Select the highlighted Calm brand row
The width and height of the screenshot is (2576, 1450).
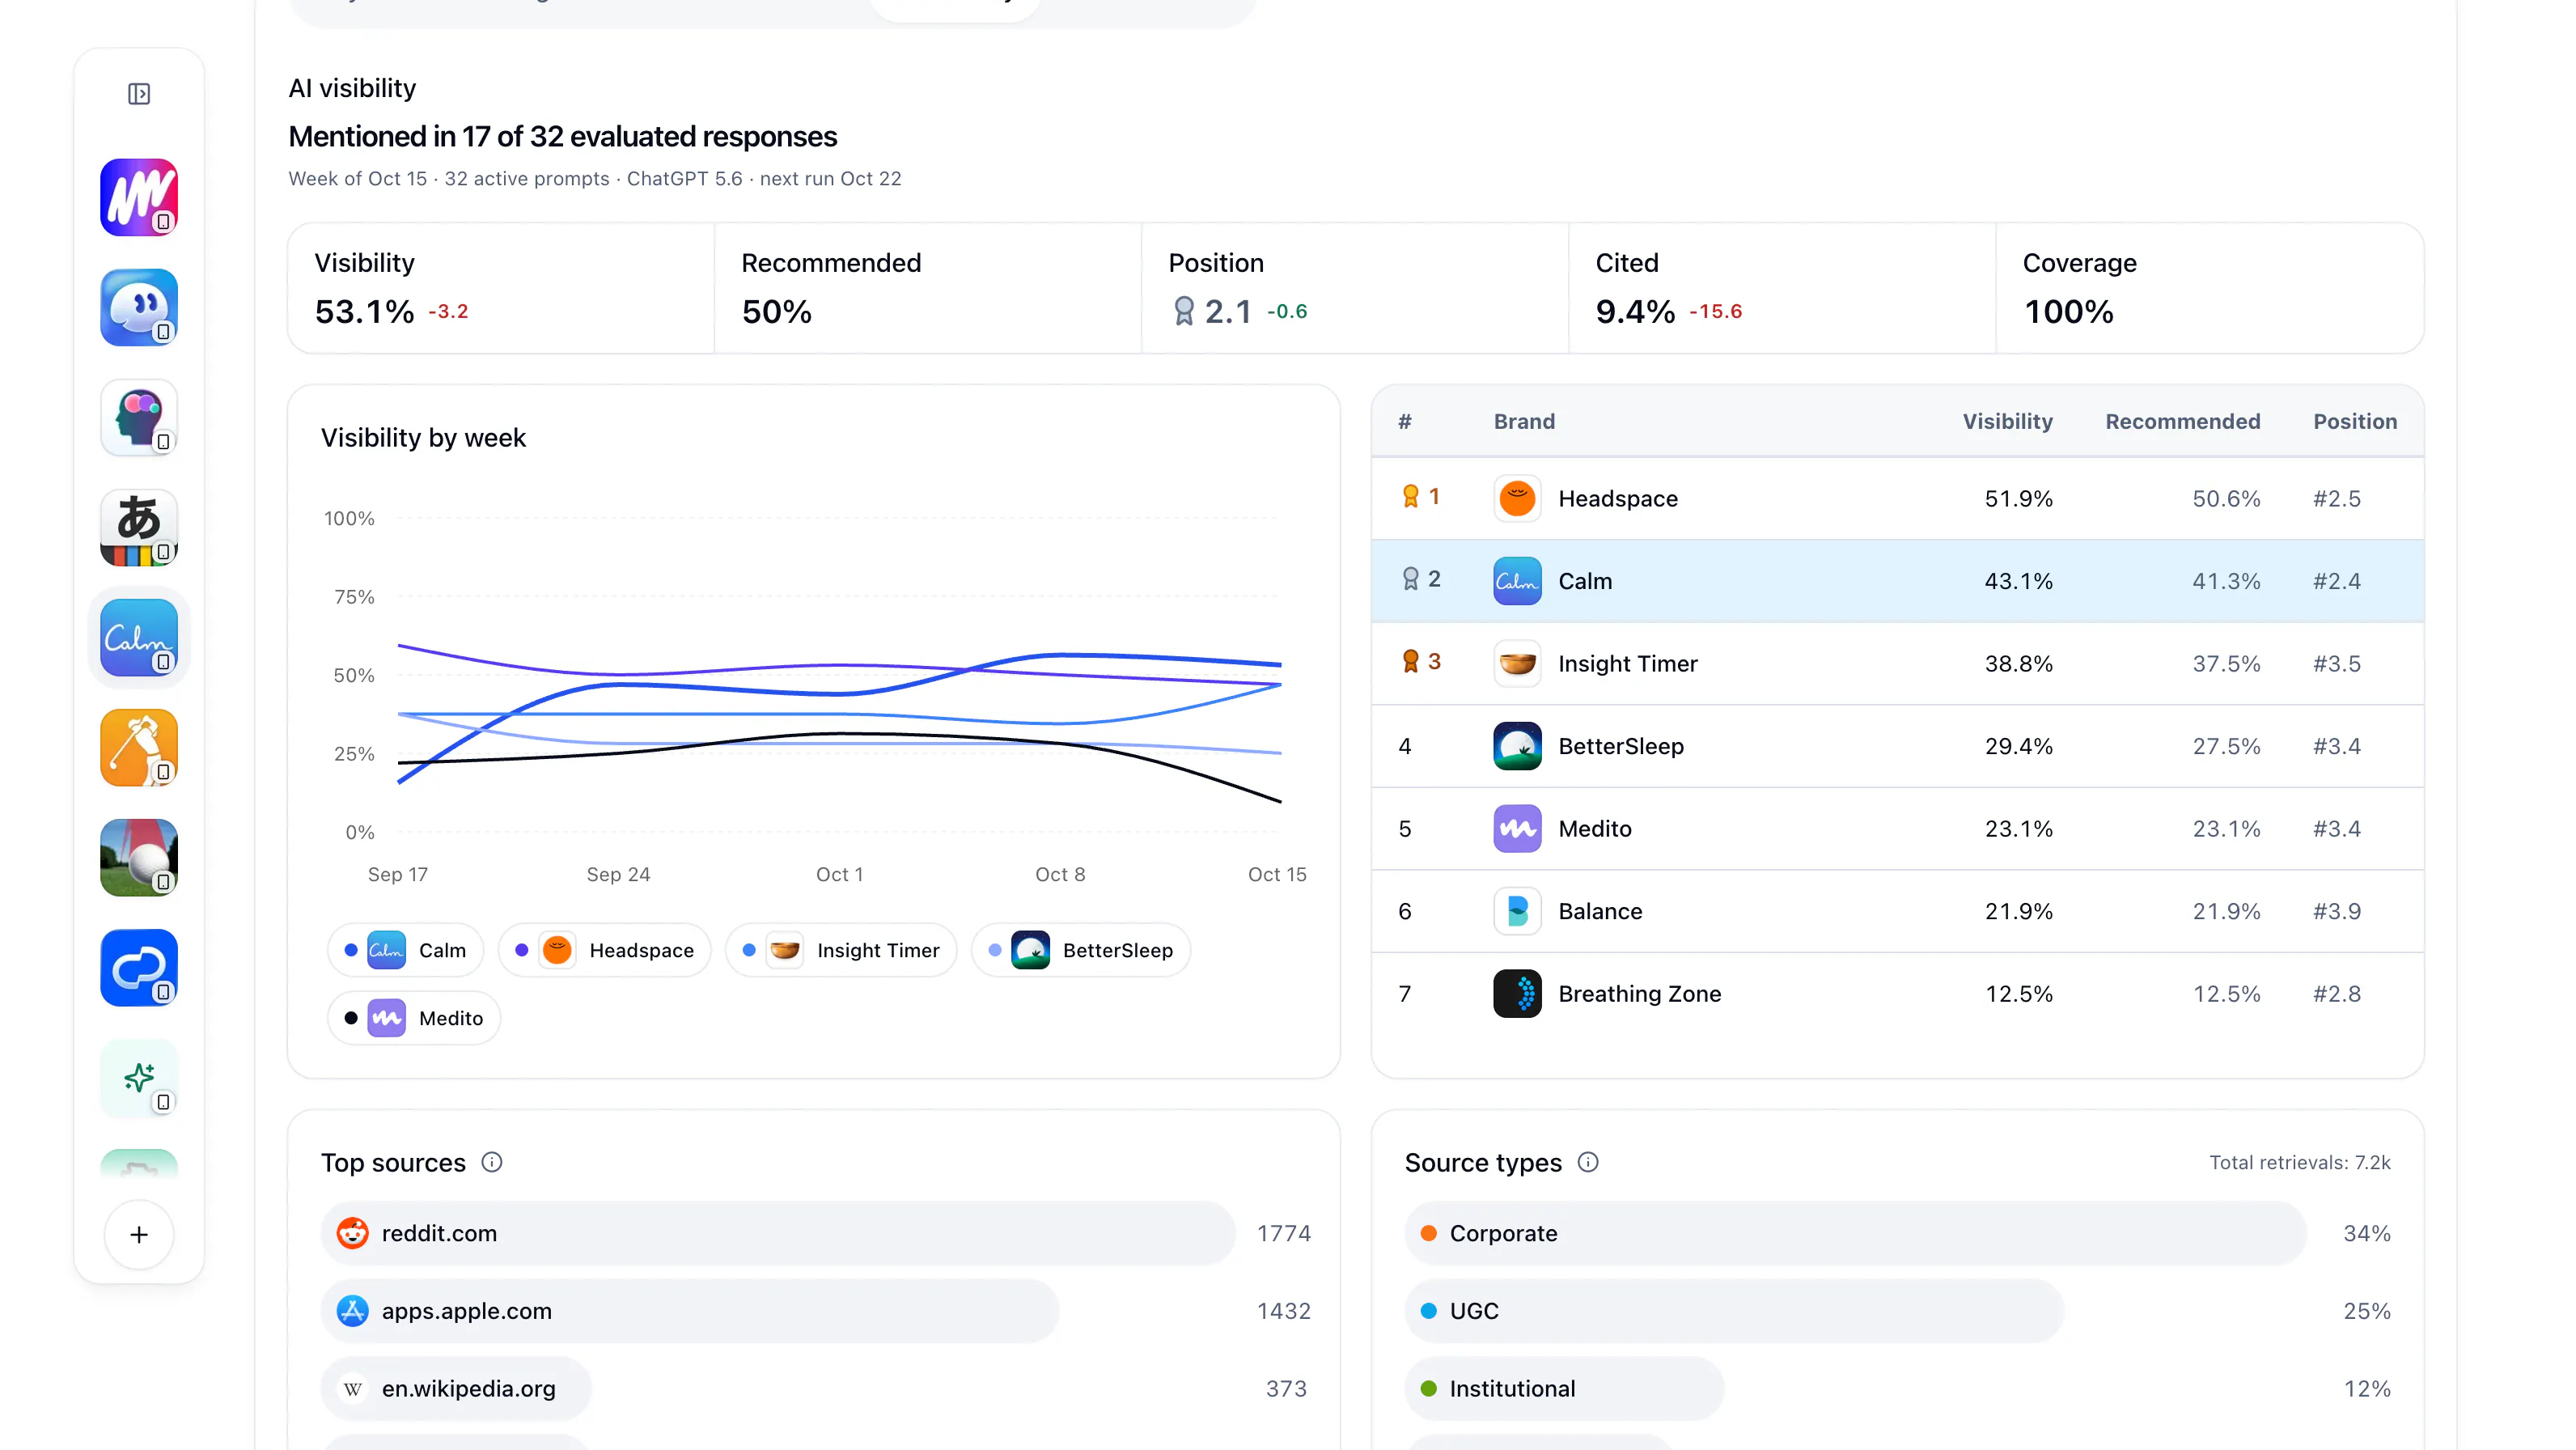[x=1897, y=581]
